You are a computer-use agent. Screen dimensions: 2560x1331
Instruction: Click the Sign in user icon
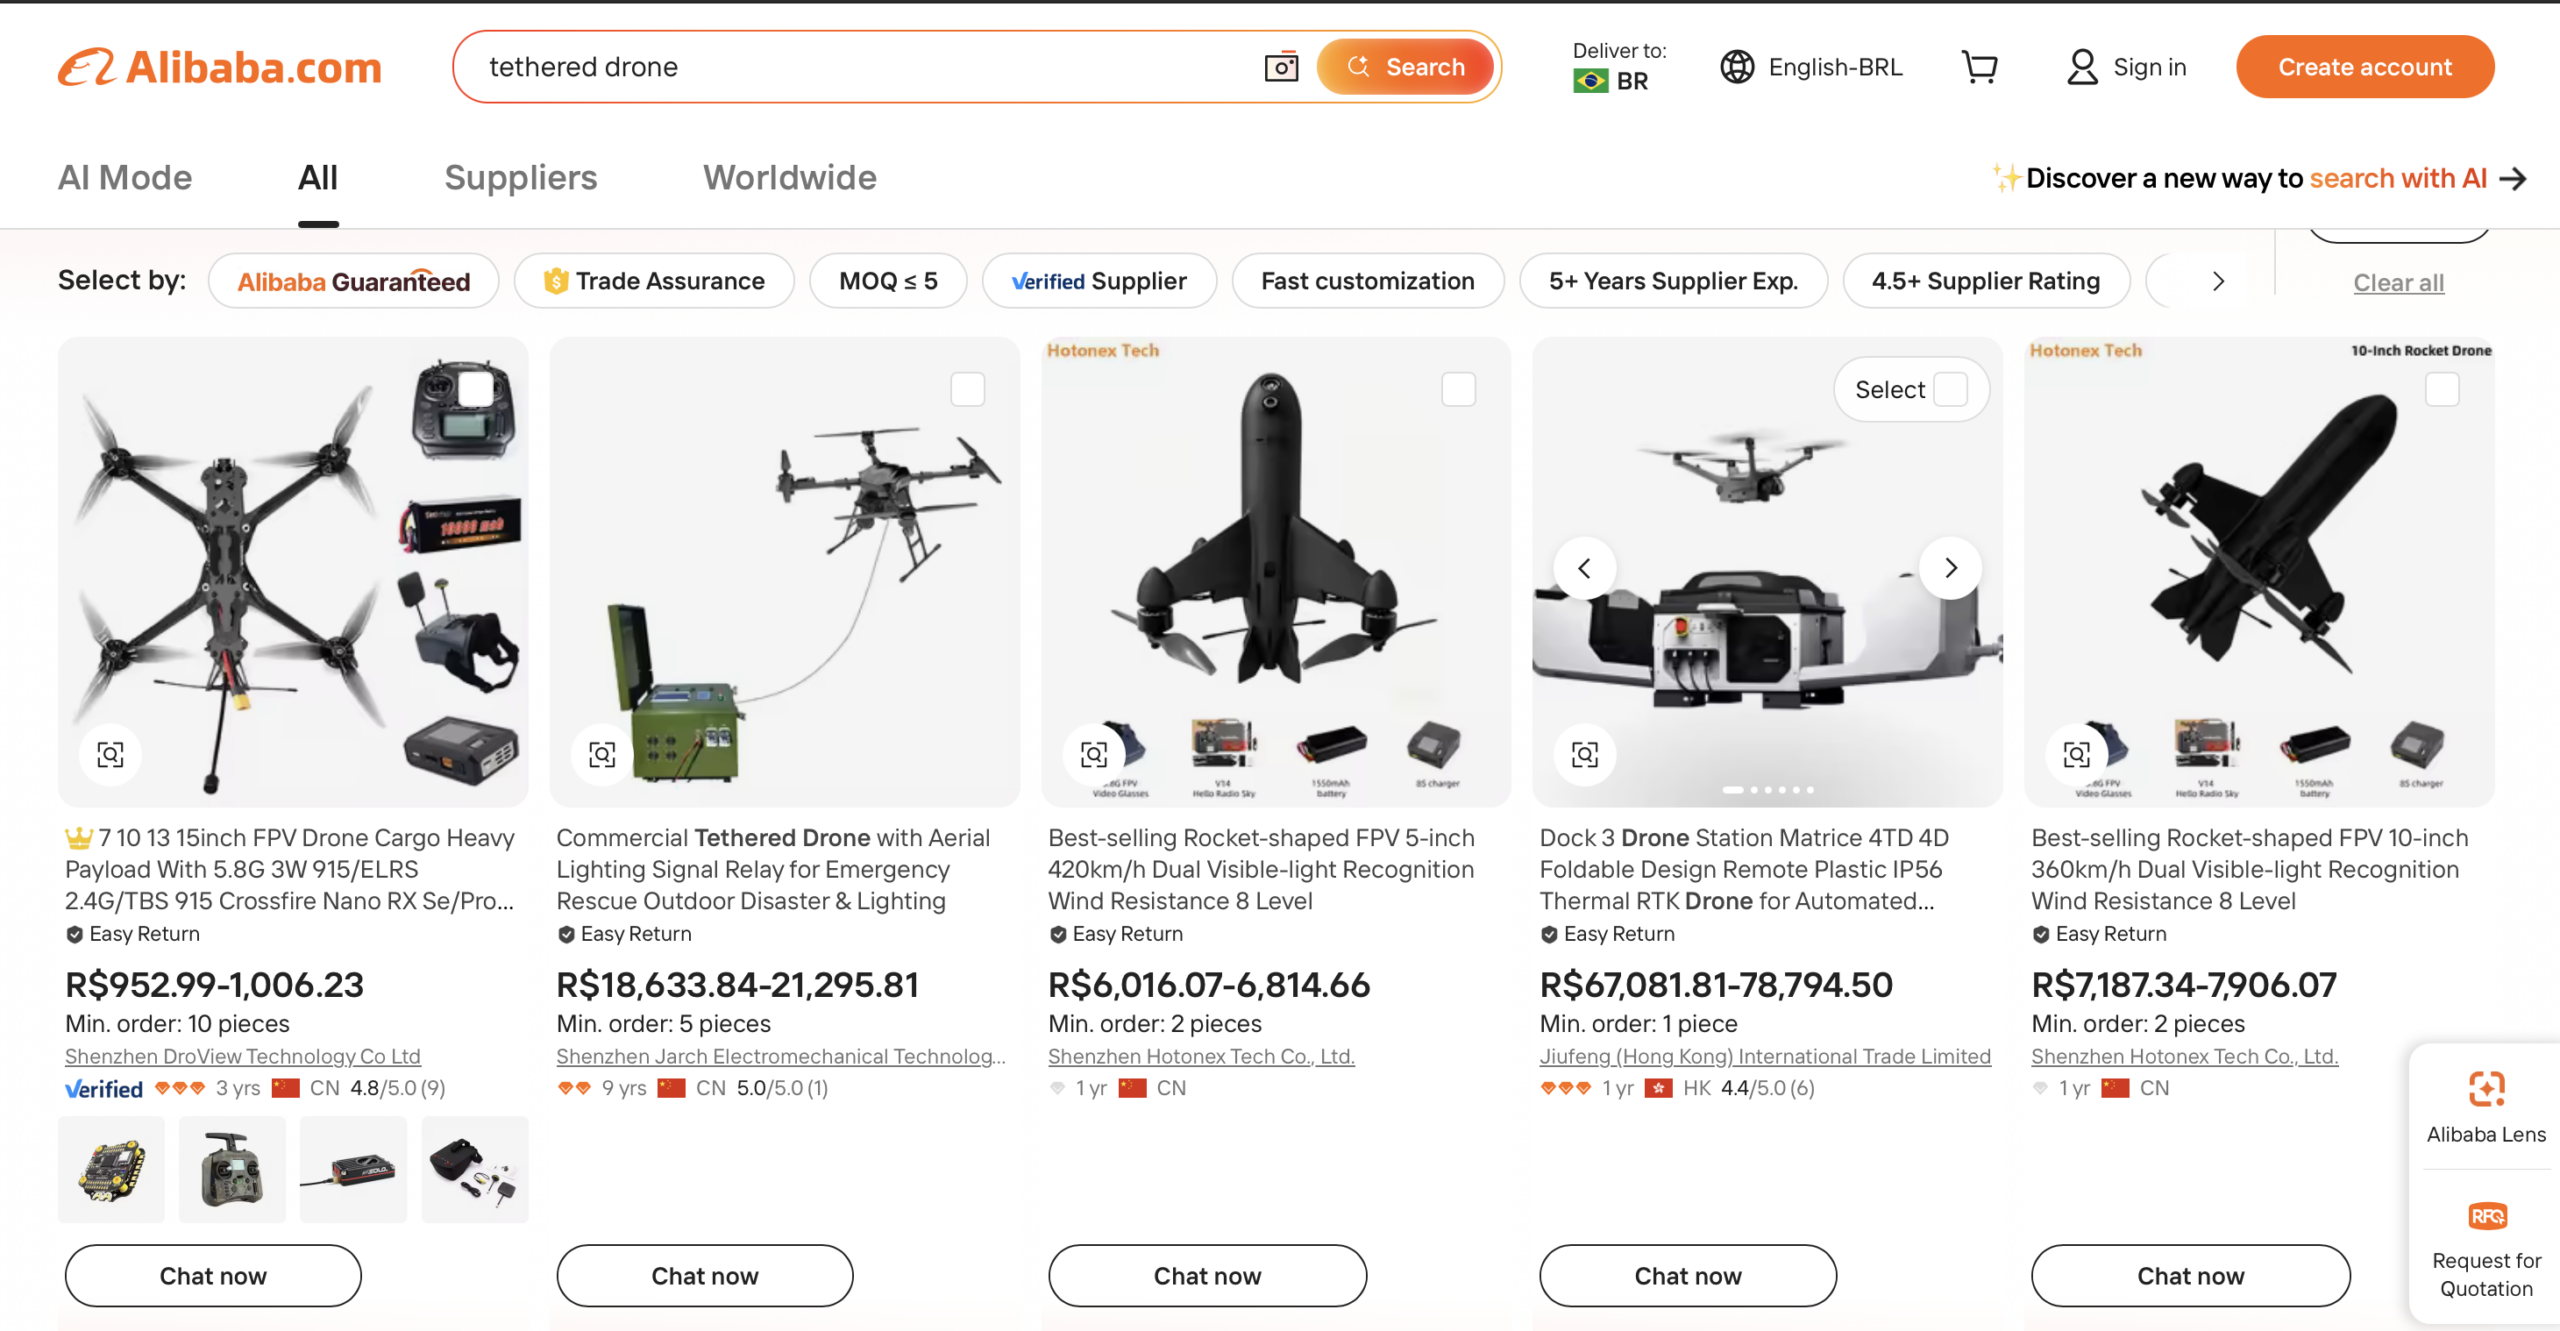click(x=2082, y=67)
